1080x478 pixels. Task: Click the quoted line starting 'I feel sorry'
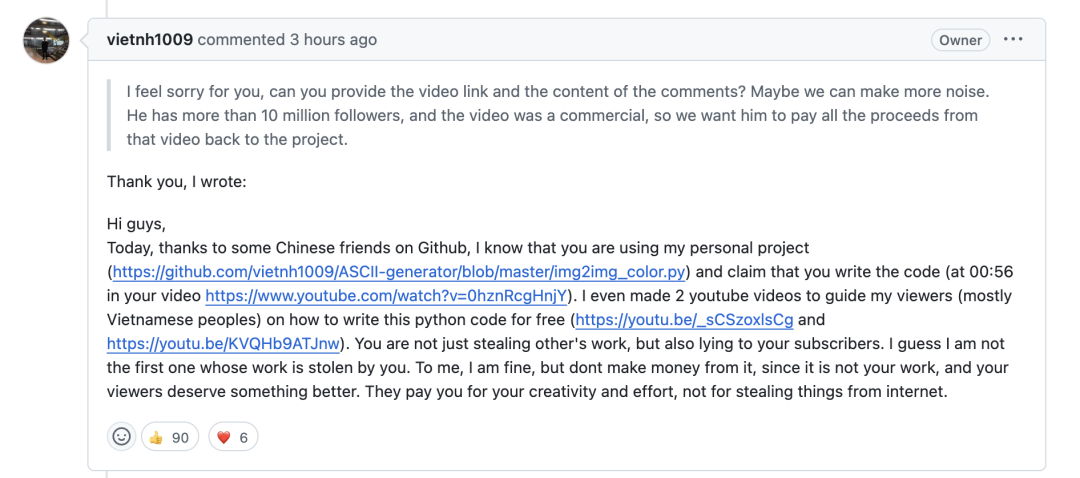coord(557,91)
